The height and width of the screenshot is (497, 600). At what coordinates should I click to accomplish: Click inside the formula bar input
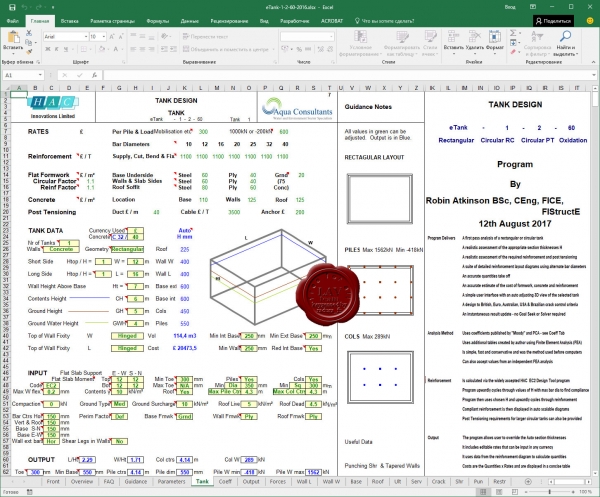[x=346, y=75]
